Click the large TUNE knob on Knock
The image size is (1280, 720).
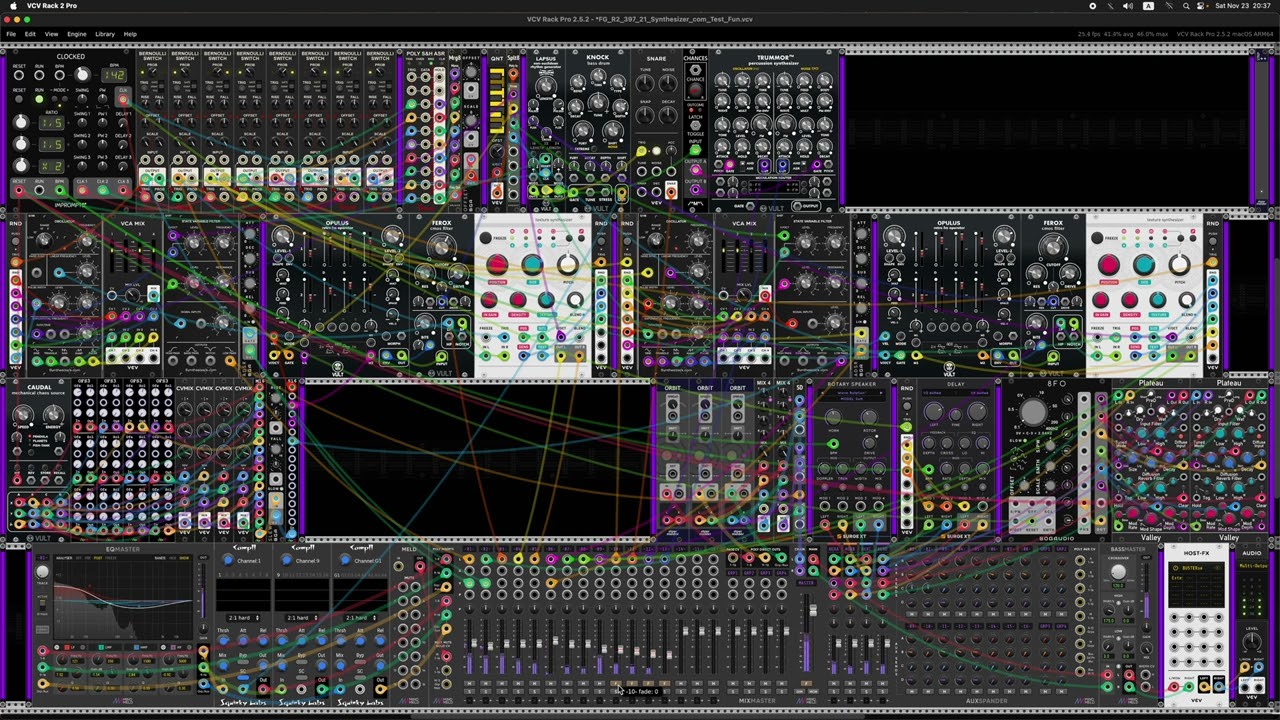coord(598,102)
